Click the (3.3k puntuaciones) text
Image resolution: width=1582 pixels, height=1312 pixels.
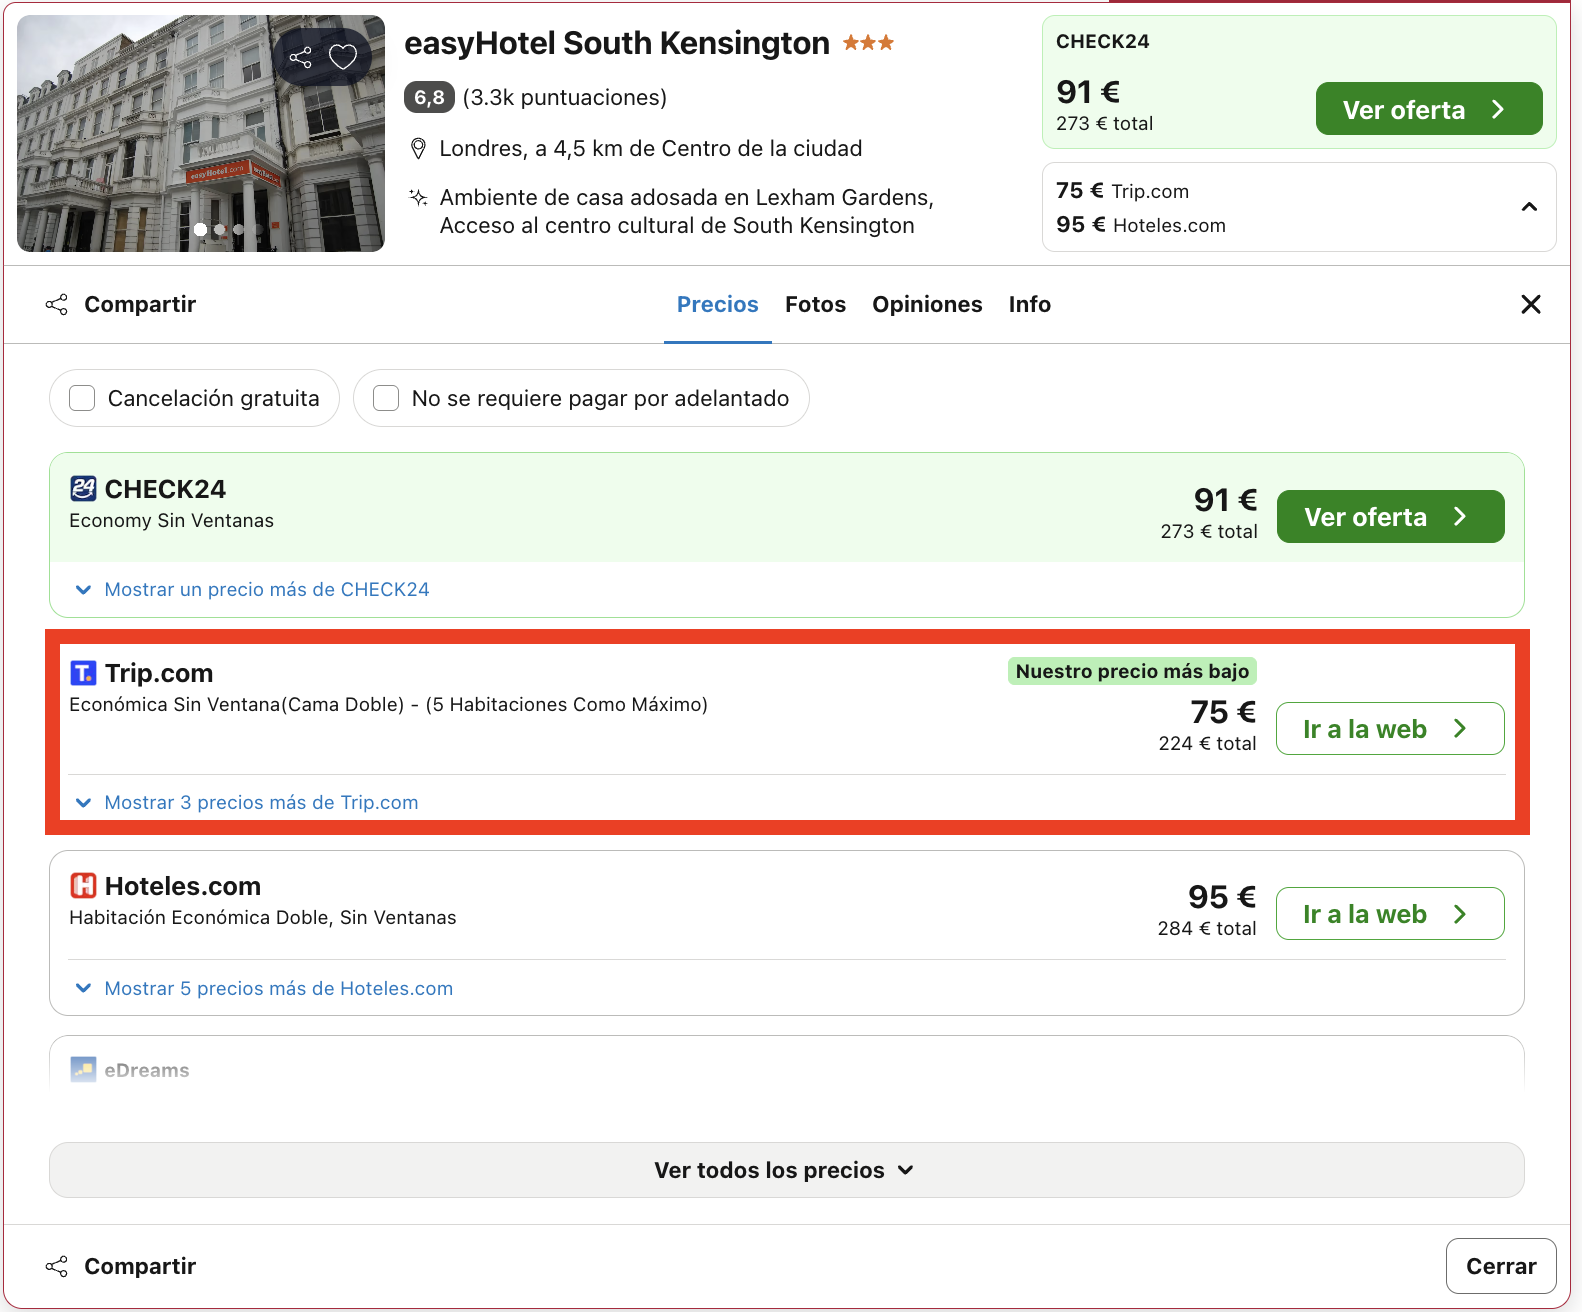point(565,97)
